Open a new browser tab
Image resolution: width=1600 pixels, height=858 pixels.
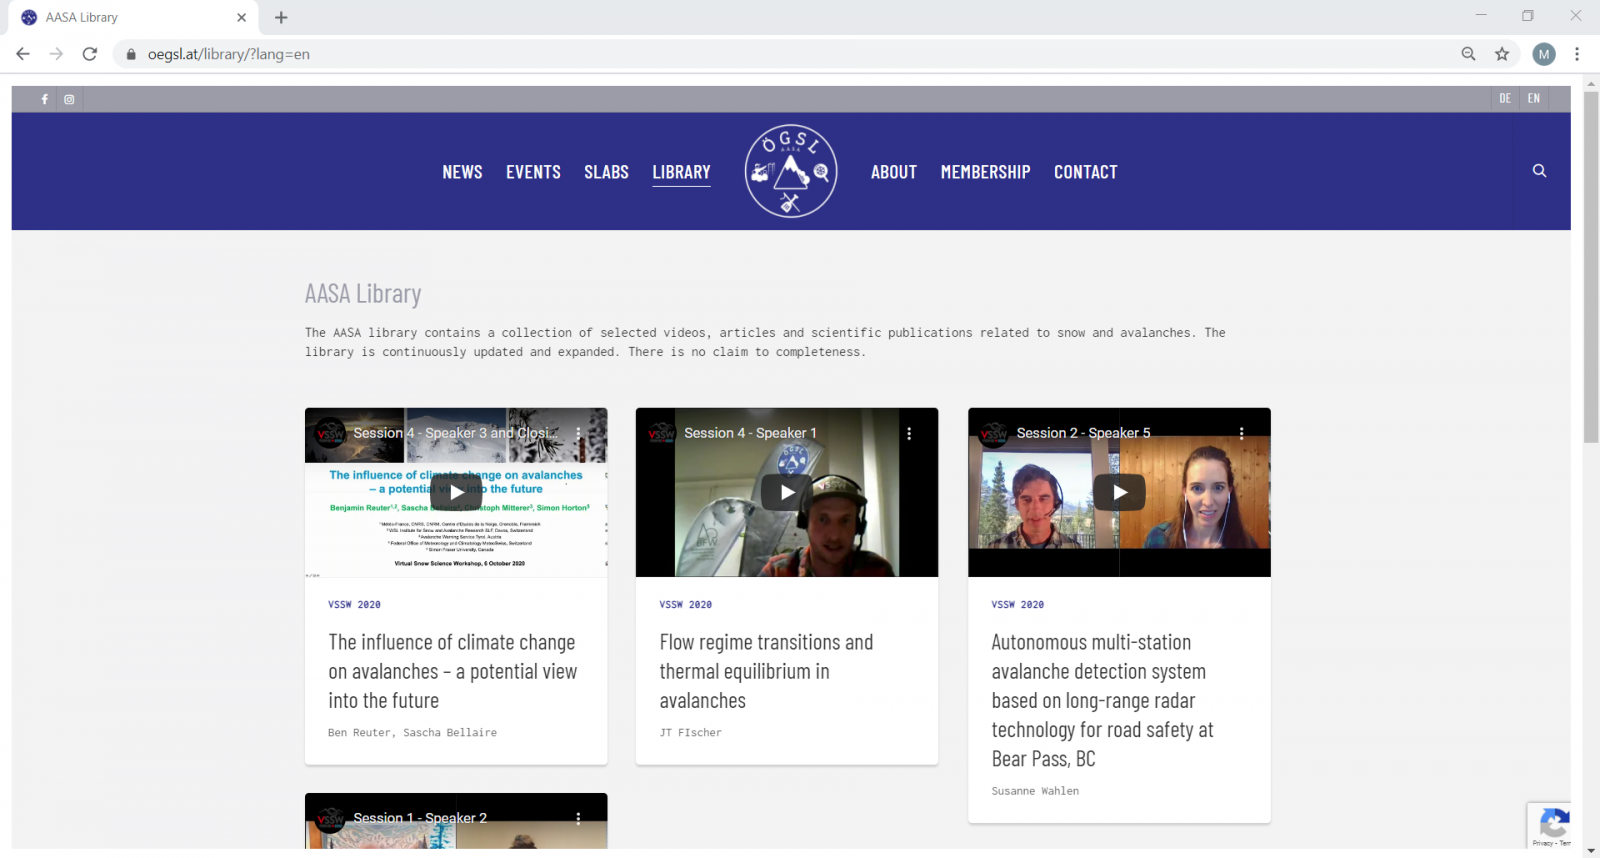coord(281,17)
